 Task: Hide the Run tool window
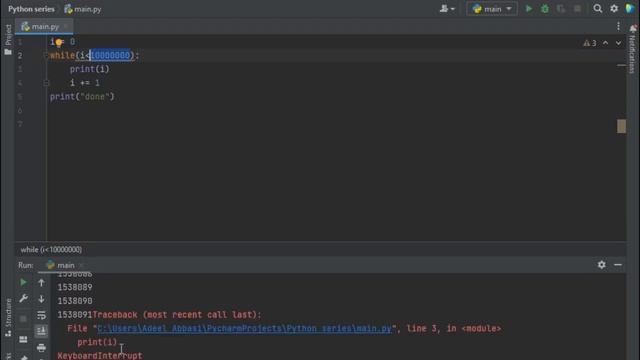pyautogui.click(x=618, y=265)
